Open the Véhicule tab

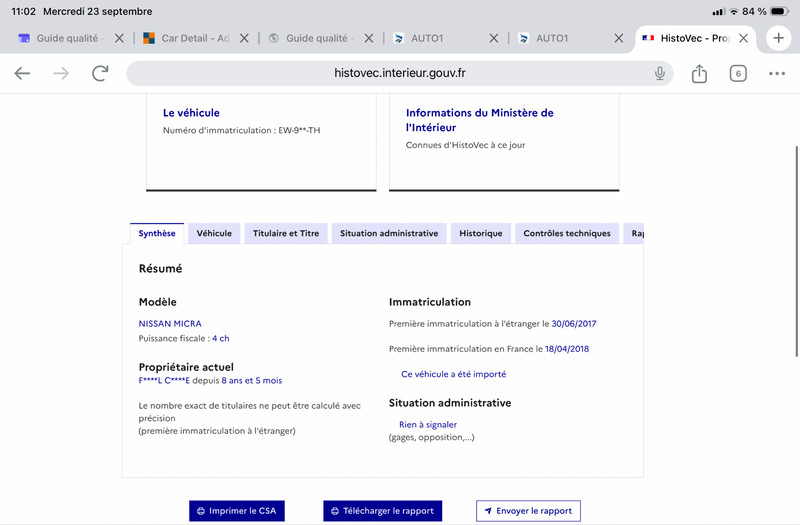[214, 234]
